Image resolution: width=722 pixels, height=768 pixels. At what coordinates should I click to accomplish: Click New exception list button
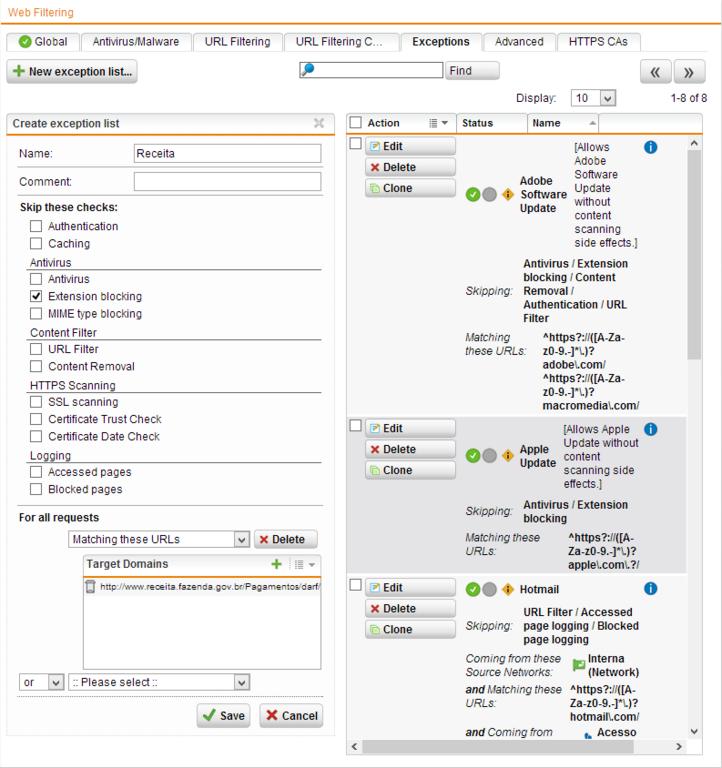pyautogui.click(x=72, y=72)
